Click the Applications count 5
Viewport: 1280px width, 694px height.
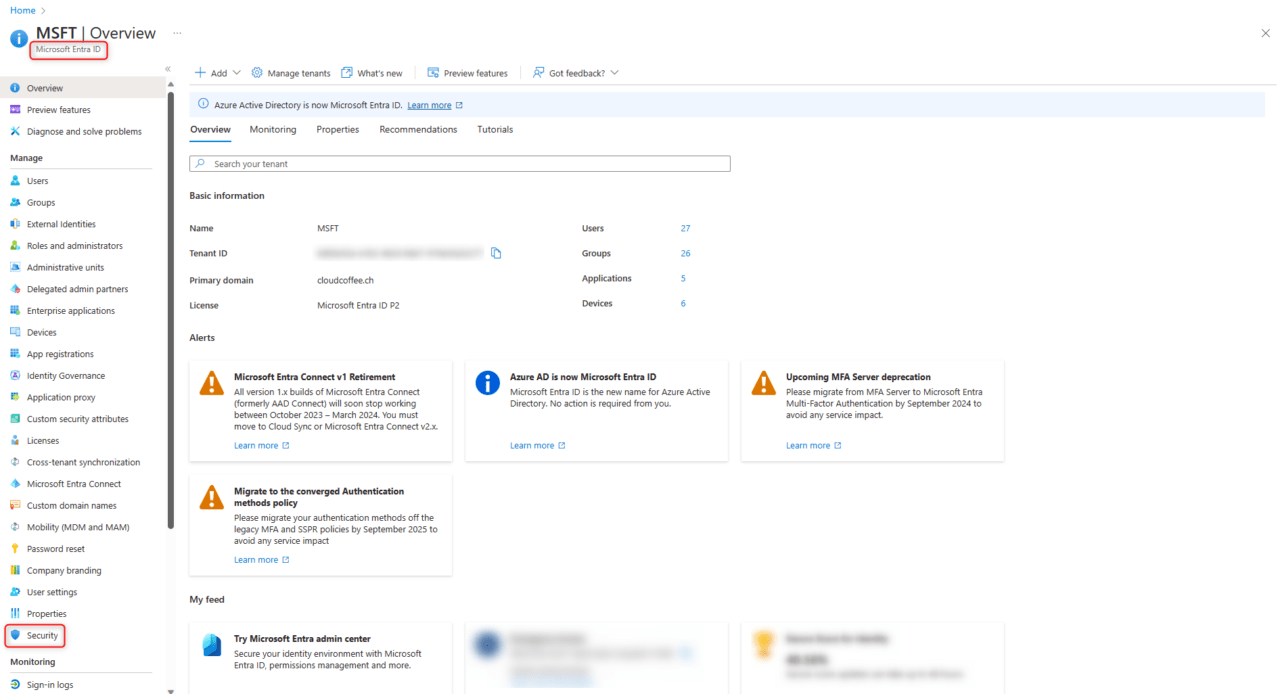[x=683, y=279]
